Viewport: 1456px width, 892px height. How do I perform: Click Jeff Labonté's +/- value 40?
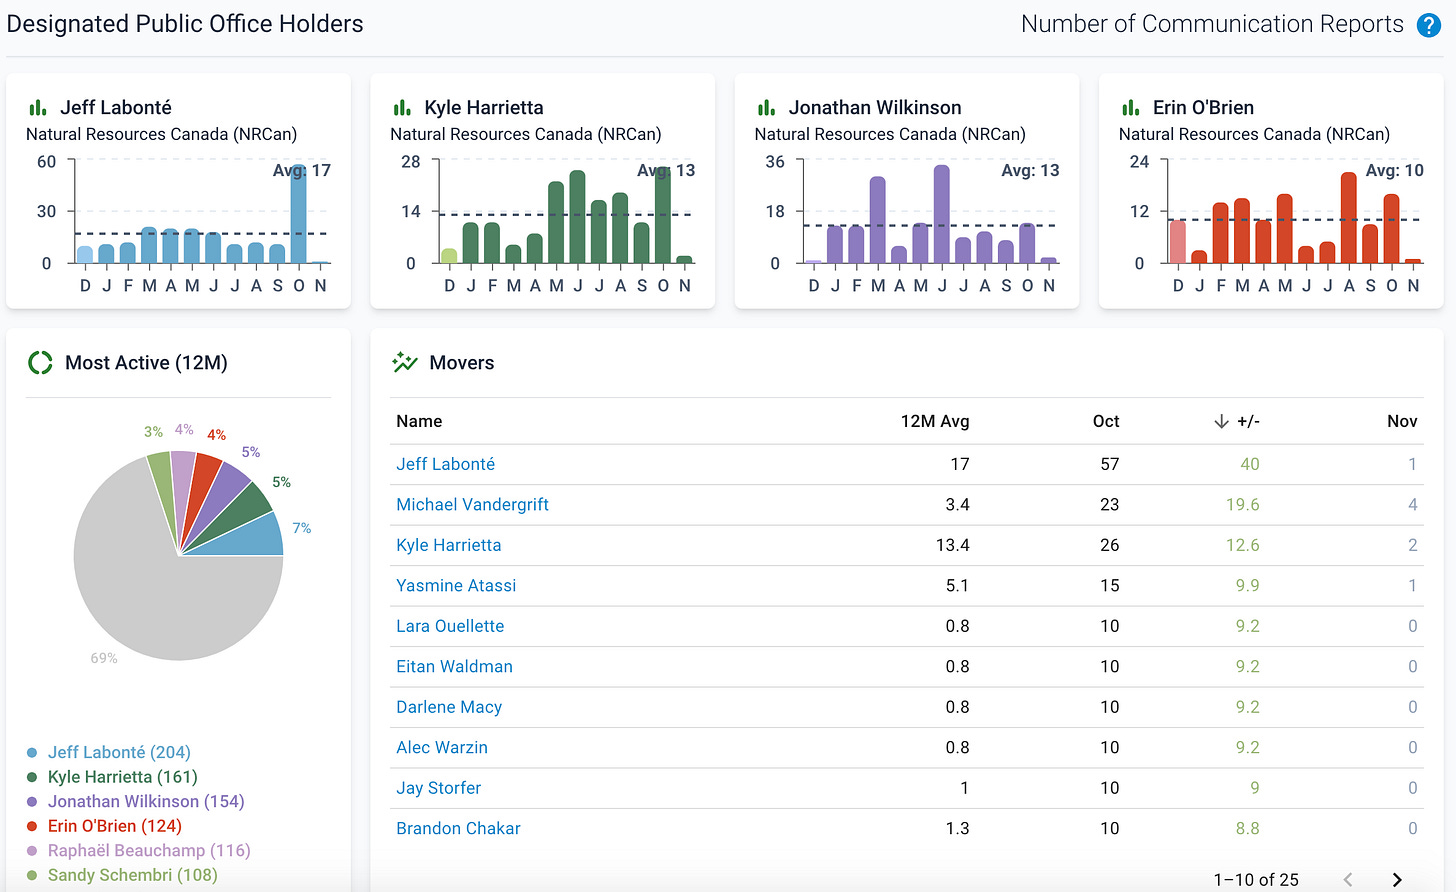1250,464
